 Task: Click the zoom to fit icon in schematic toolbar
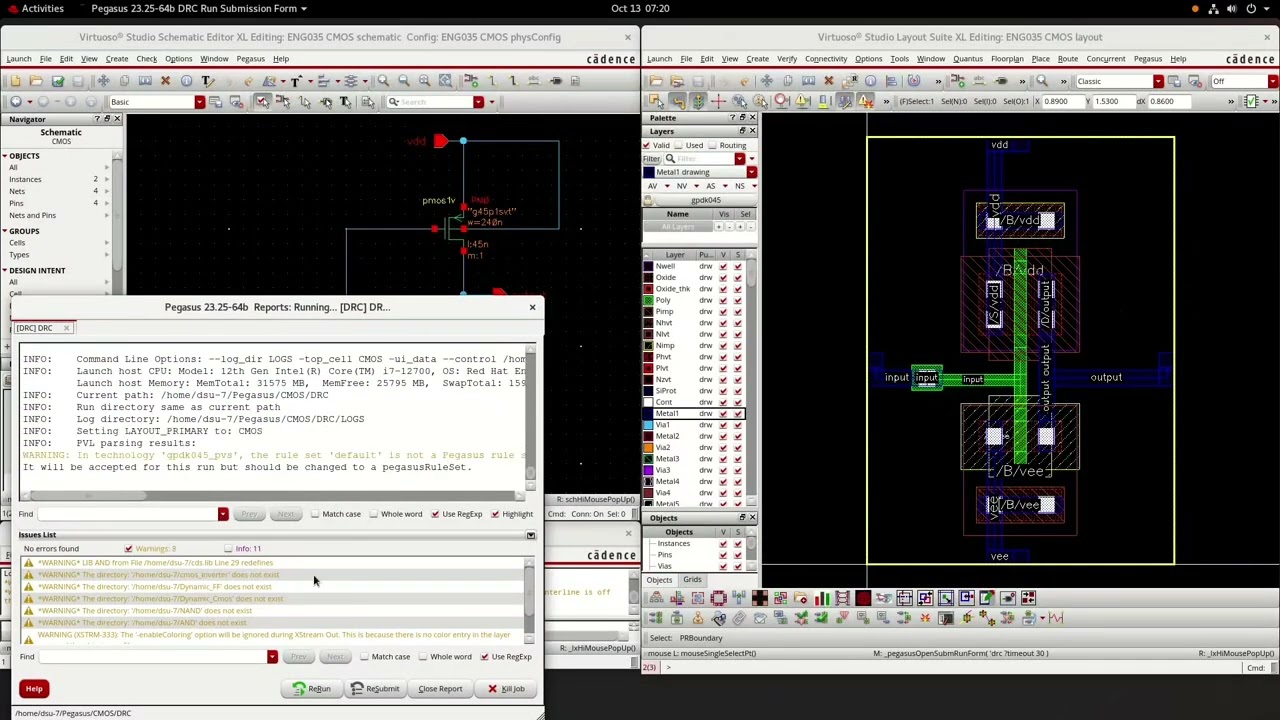pos(445,80)
